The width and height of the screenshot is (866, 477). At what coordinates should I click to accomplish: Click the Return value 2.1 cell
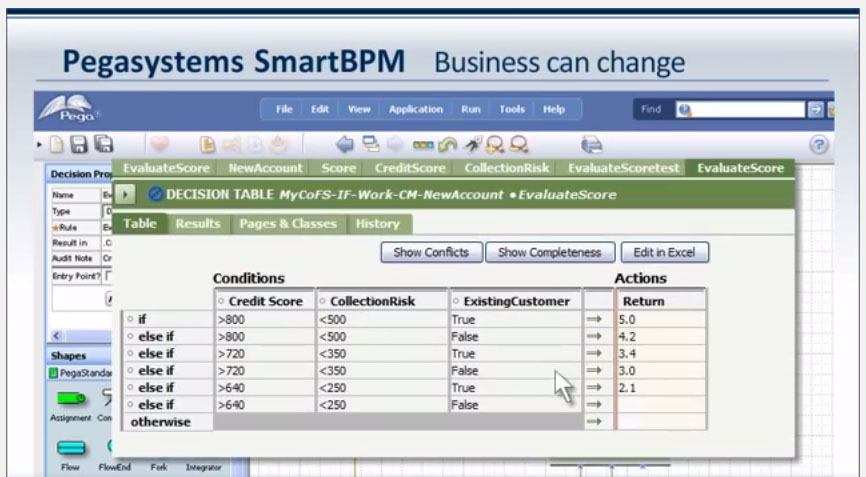coord(661,388)
